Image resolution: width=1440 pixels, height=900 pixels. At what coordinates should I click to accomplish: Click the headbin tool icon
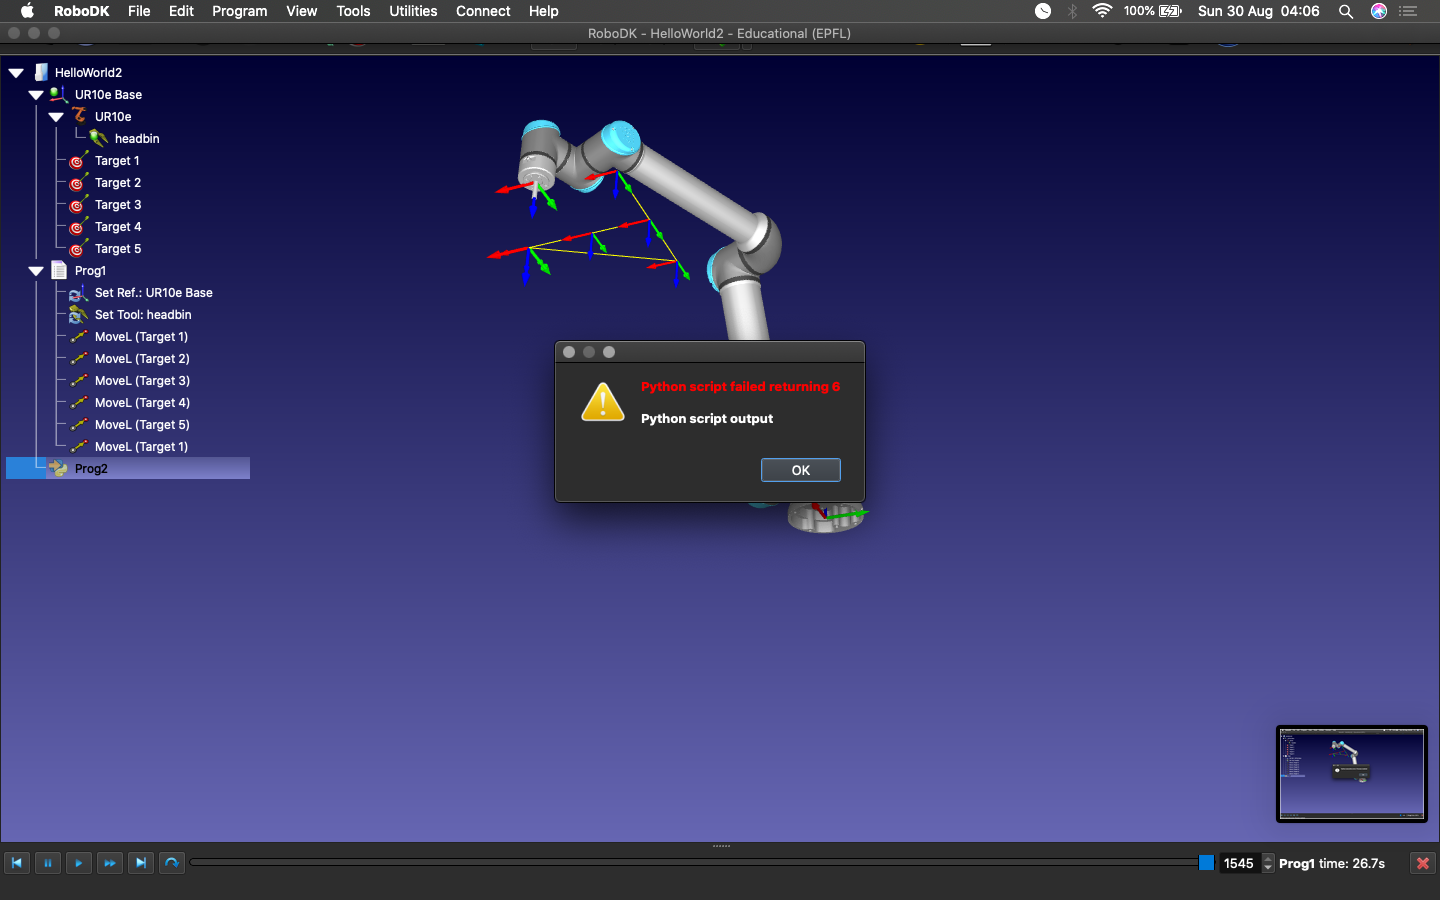click(98, 138)
